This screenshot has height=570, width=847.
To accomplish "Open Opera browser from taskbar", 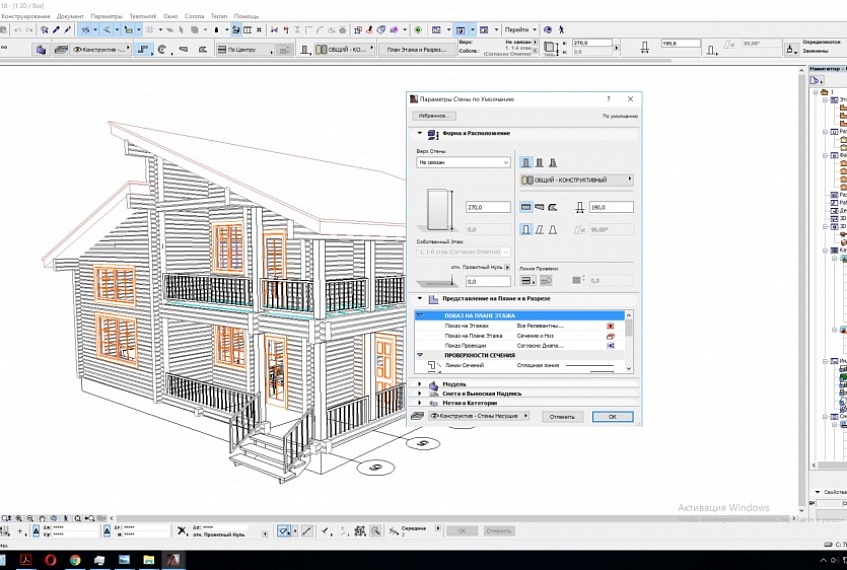I will 50,560.
